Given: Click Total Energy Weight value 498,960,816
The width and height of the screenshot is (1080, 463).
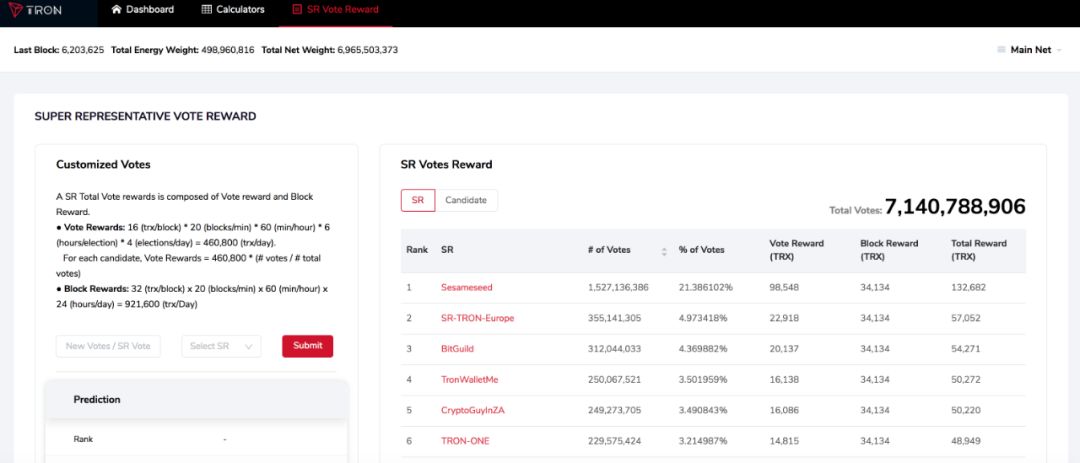Looking at the screenshot, I should pos(228,50).
